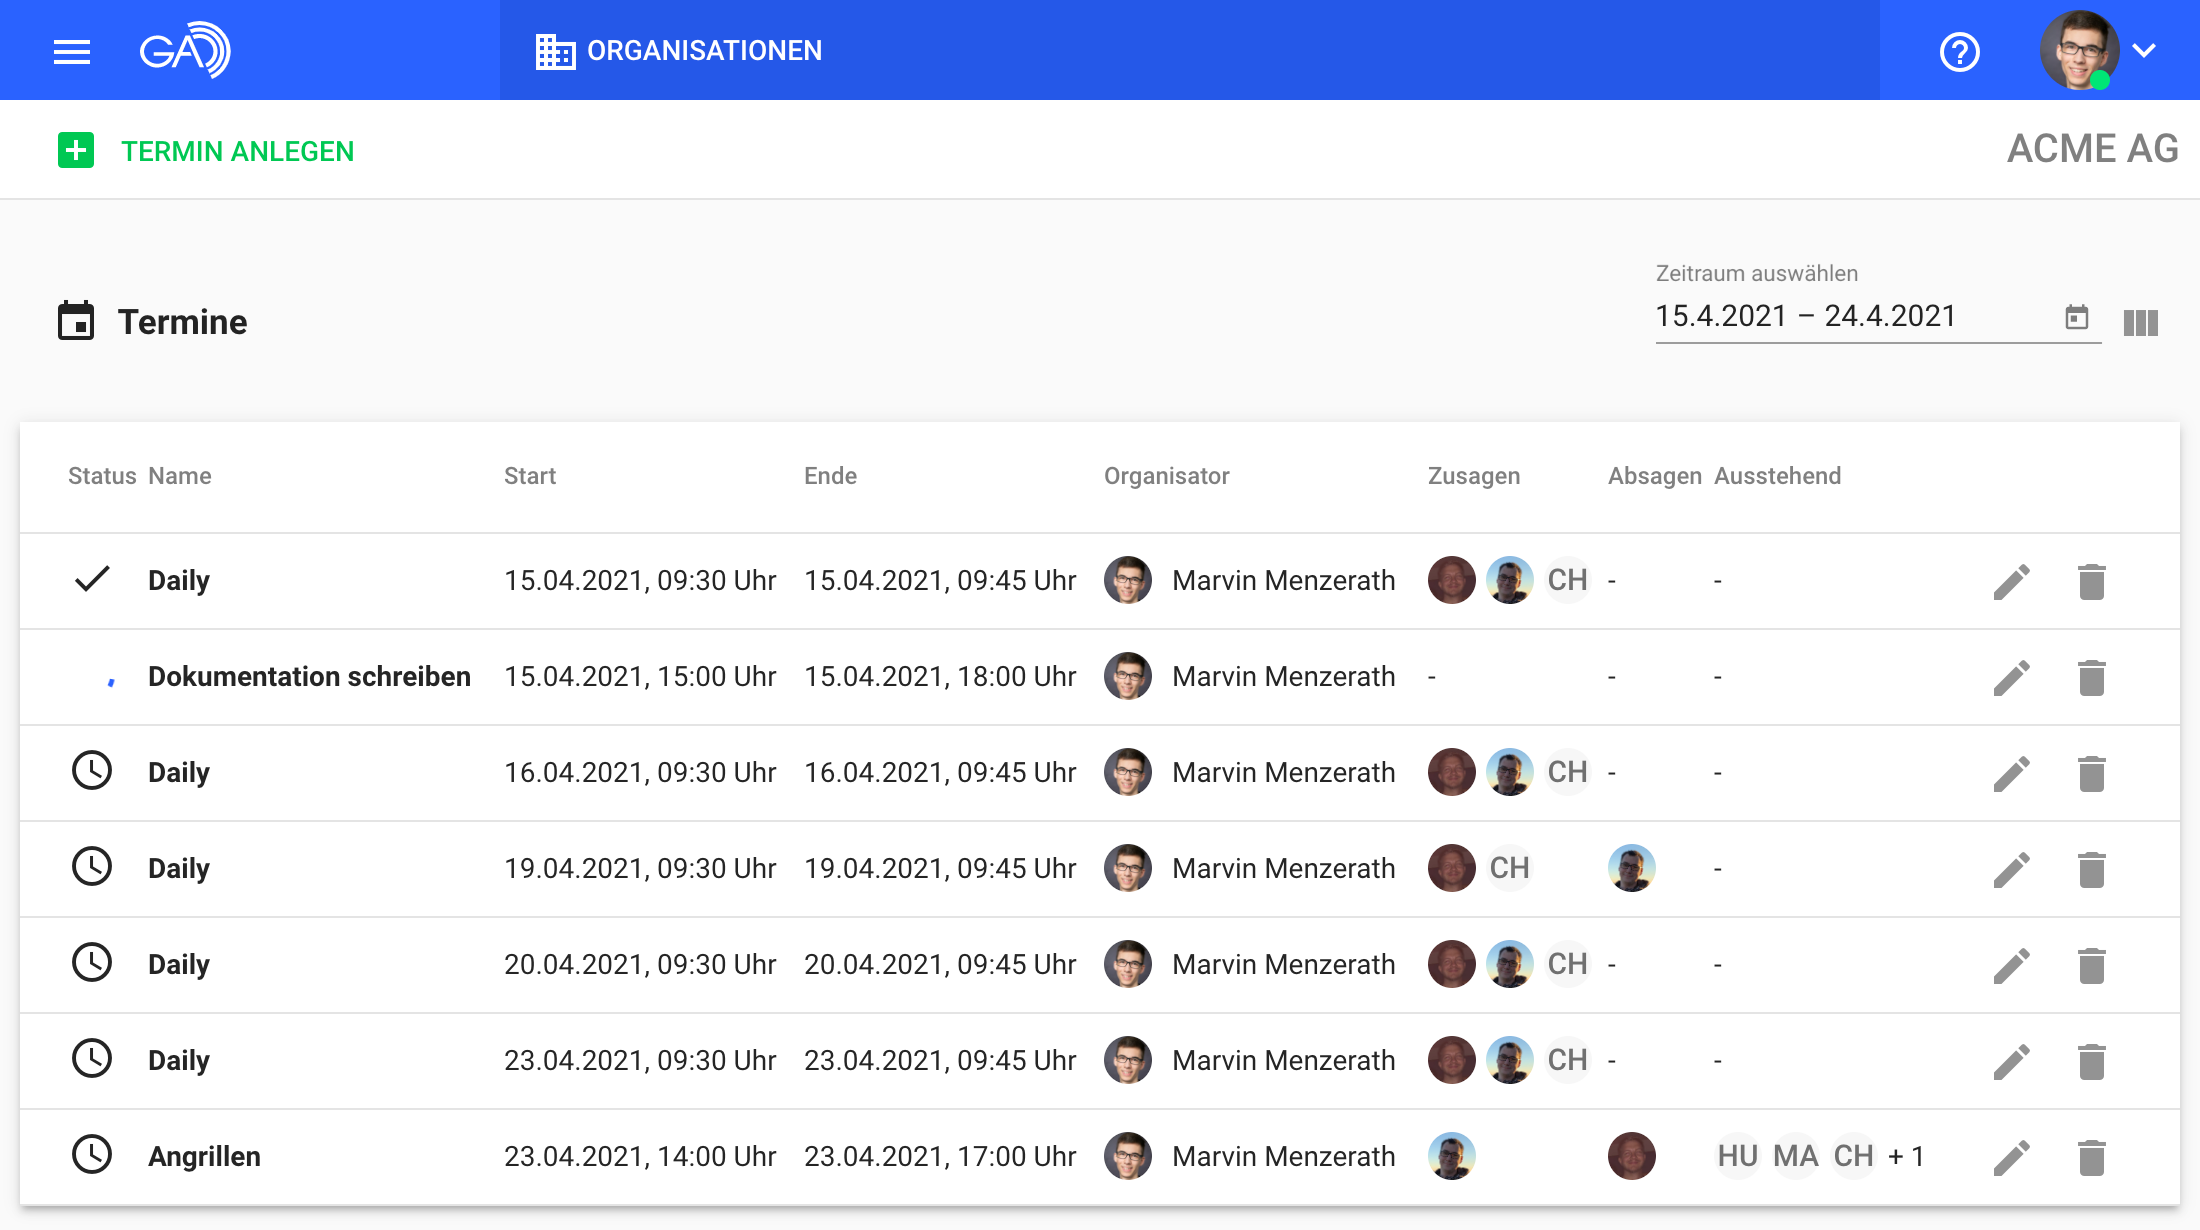Image resolution: width=2200 pixels, height=1230 pixels.
Task: Sort table by Start column header
Action: click(529, 476)
